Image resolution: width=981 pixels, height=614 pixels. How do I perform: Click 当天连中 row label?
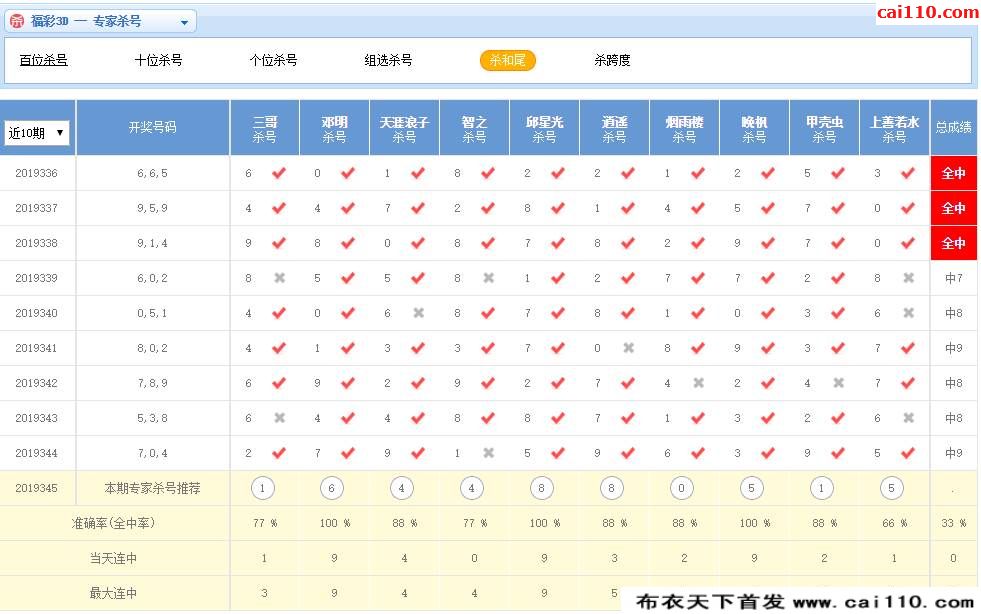pos(113,558)
